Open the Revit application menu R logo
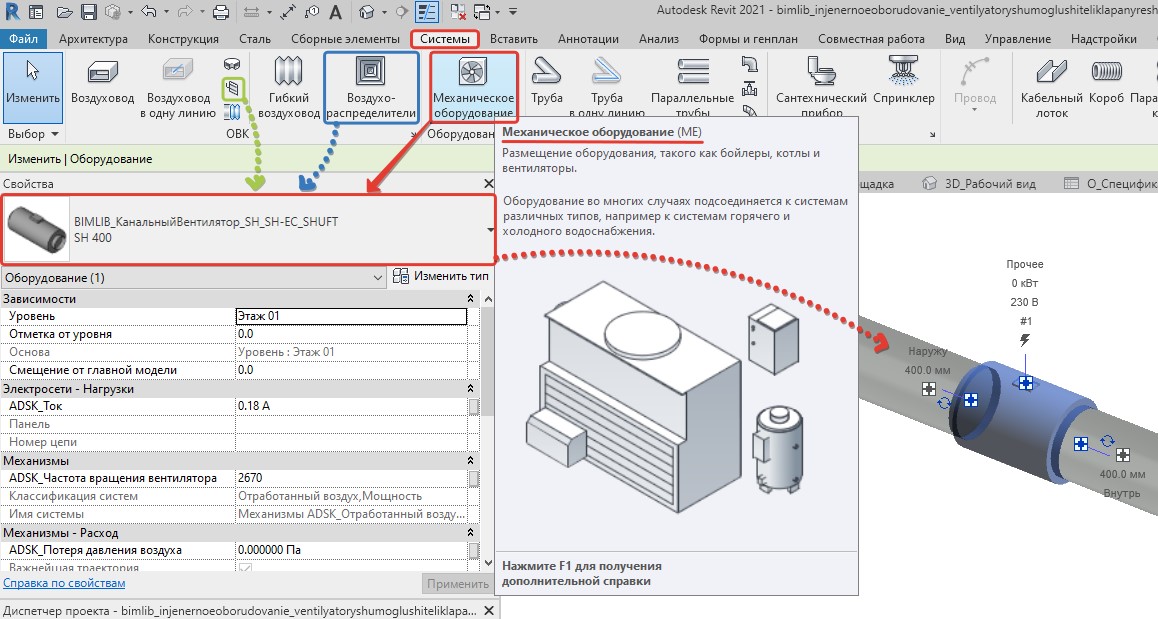Screen dimensions: 1158x619 point(13,12)
